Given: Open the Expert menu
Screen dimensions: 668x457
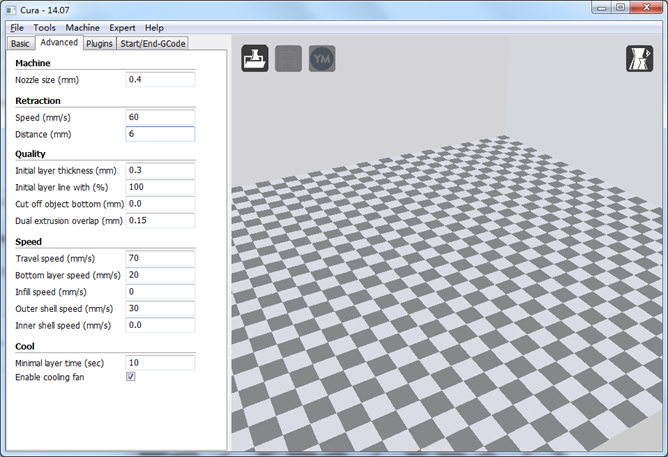Looking at the screenshot, I should pyautogui.click(x=122, y=28).
